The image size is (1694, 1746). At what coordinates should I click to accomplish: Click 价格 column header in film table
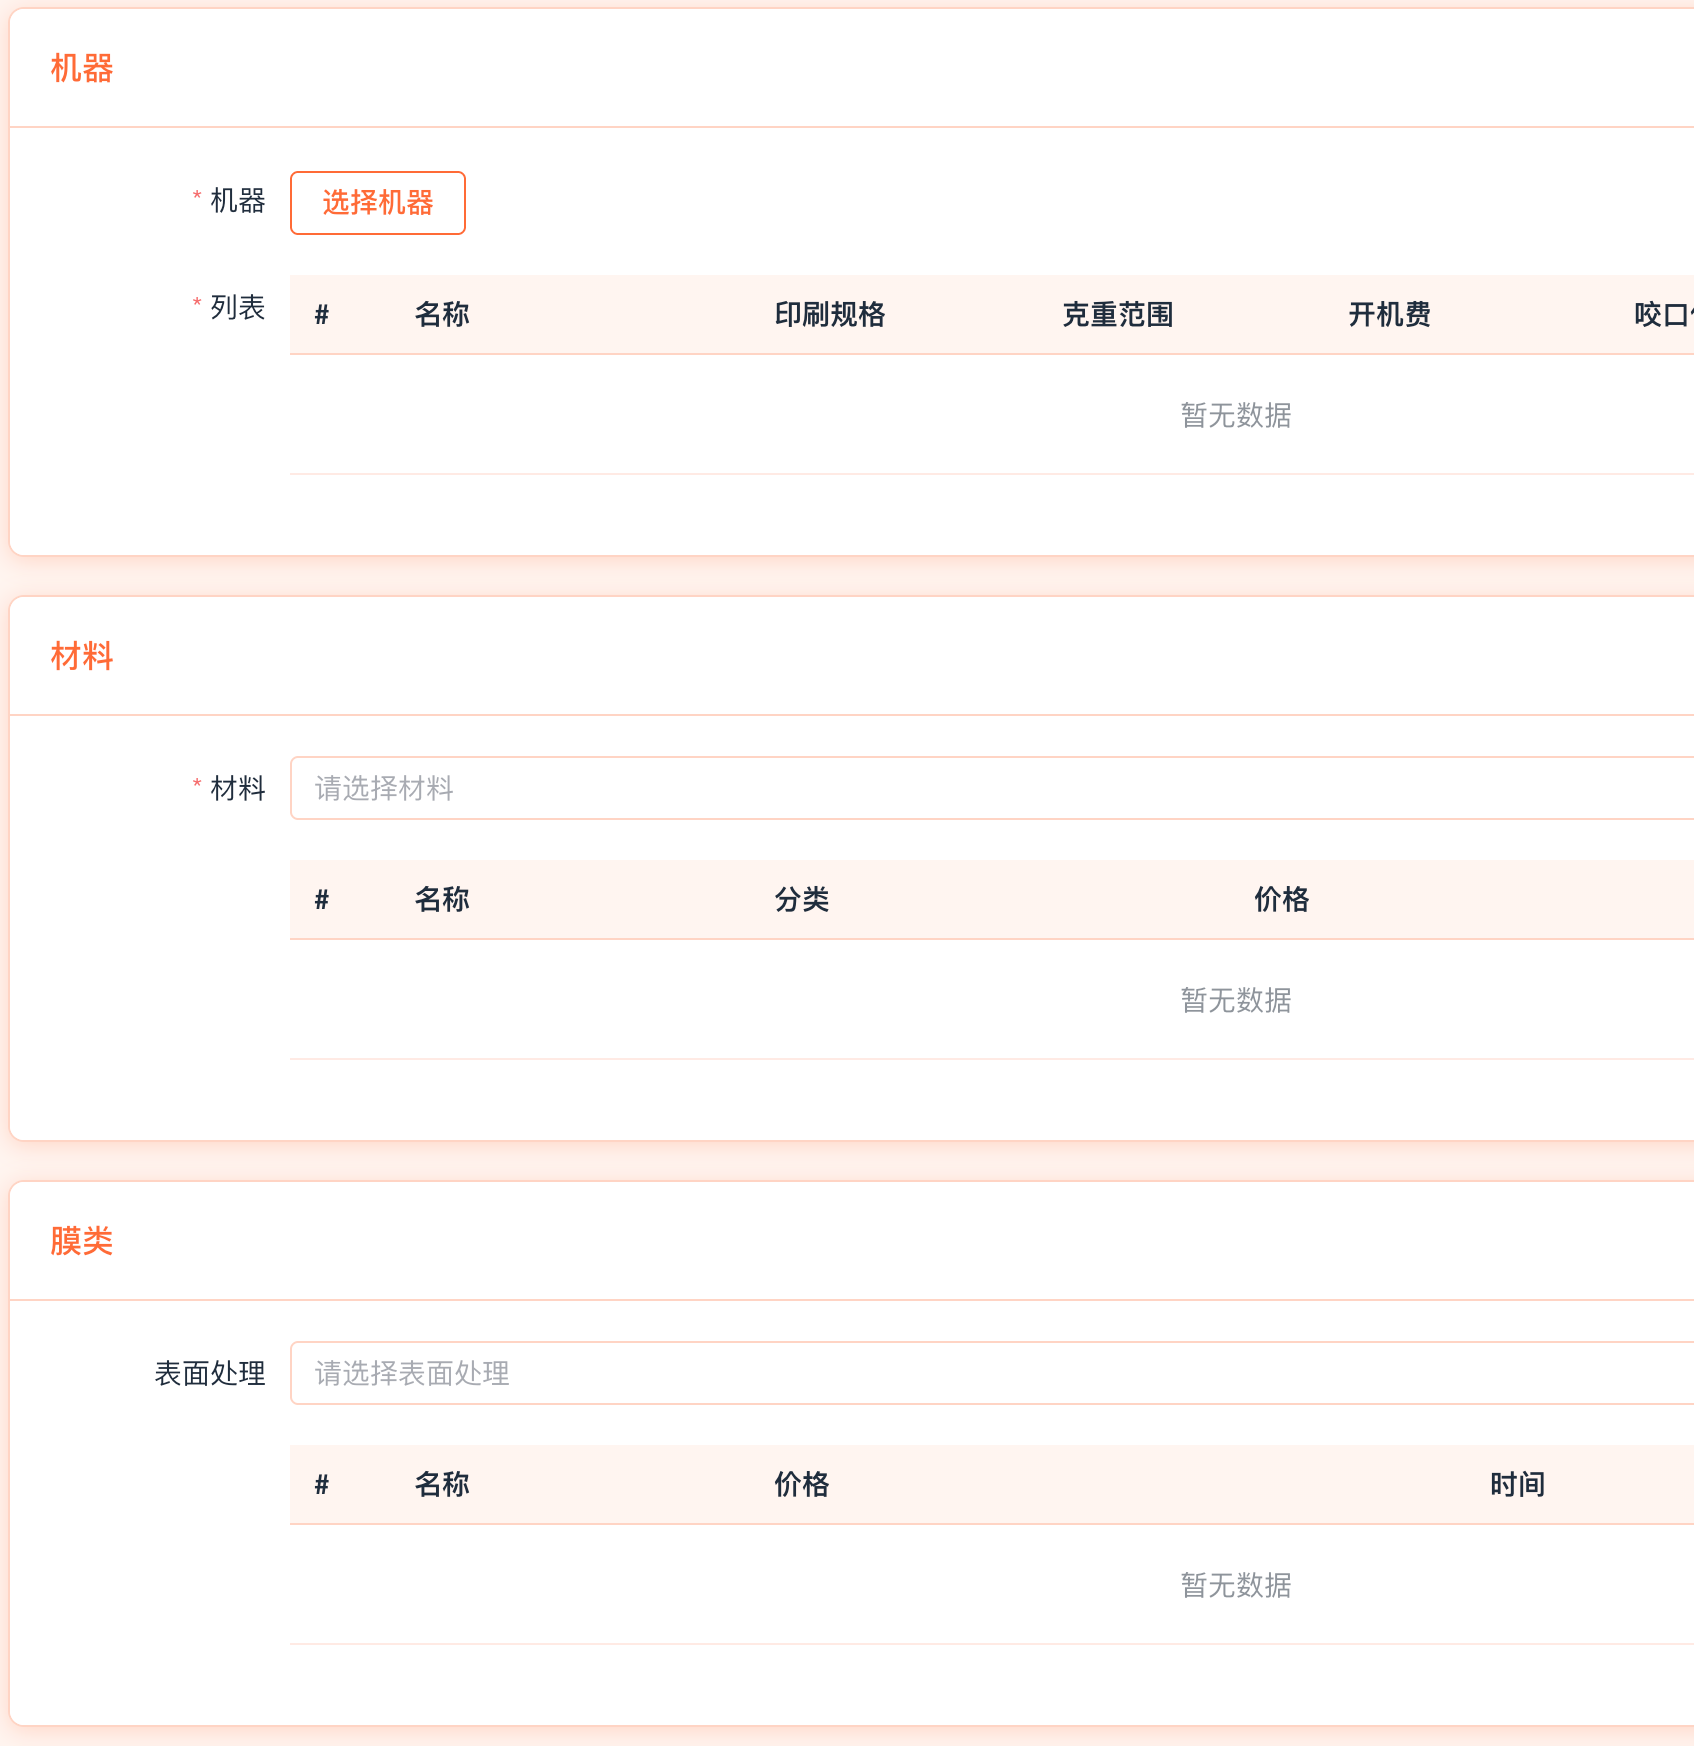tap(802, 1485)
